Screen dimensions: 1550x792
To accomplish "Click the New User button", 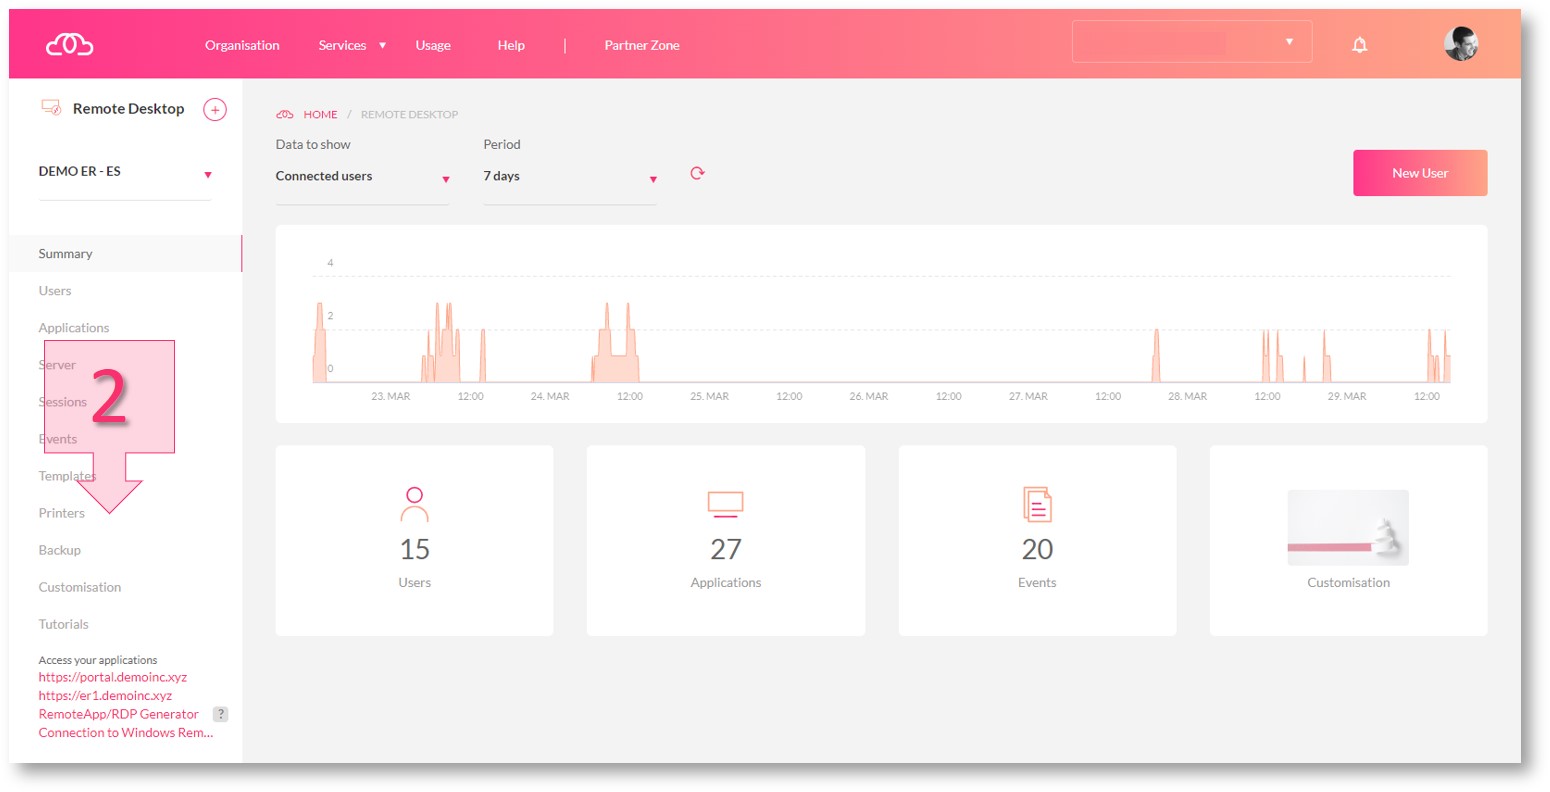I will coord(1419,173).
